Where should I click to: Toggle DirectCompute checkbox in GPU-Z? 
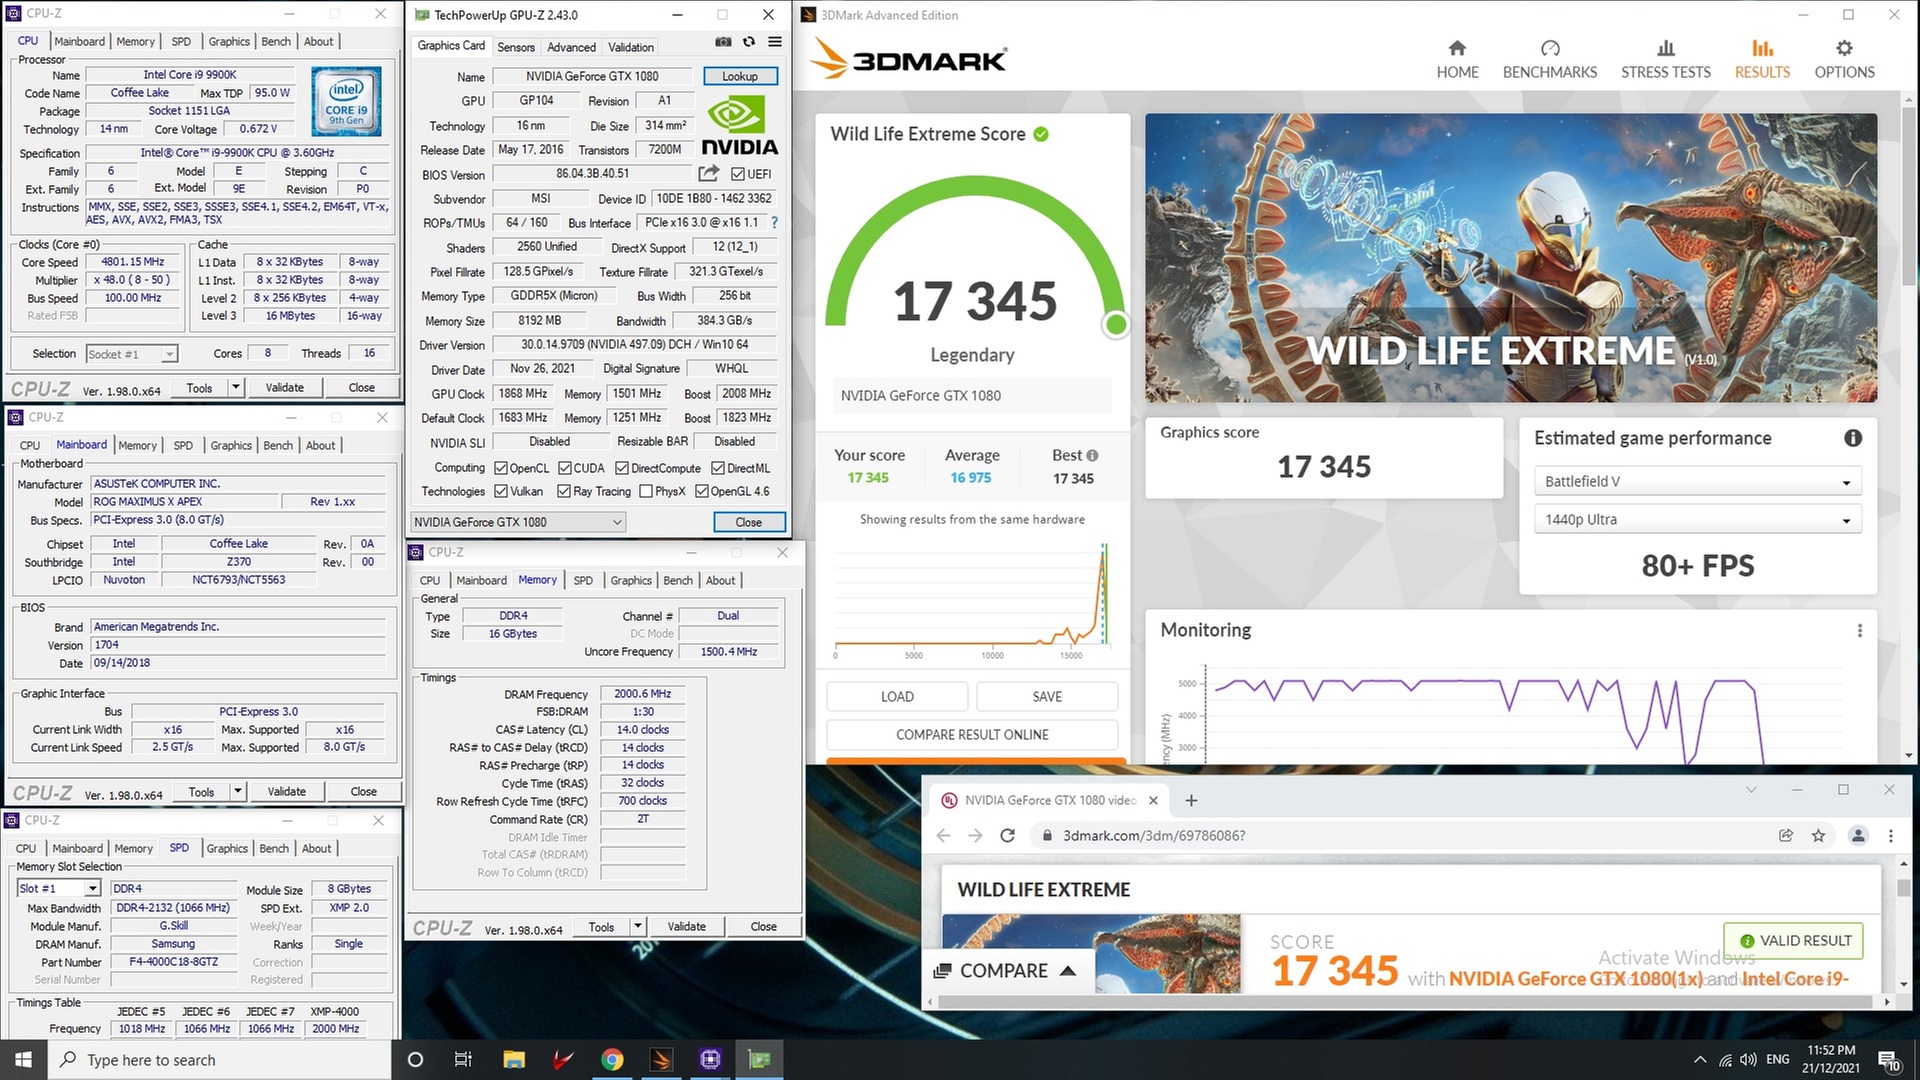(x=622, y=468)
